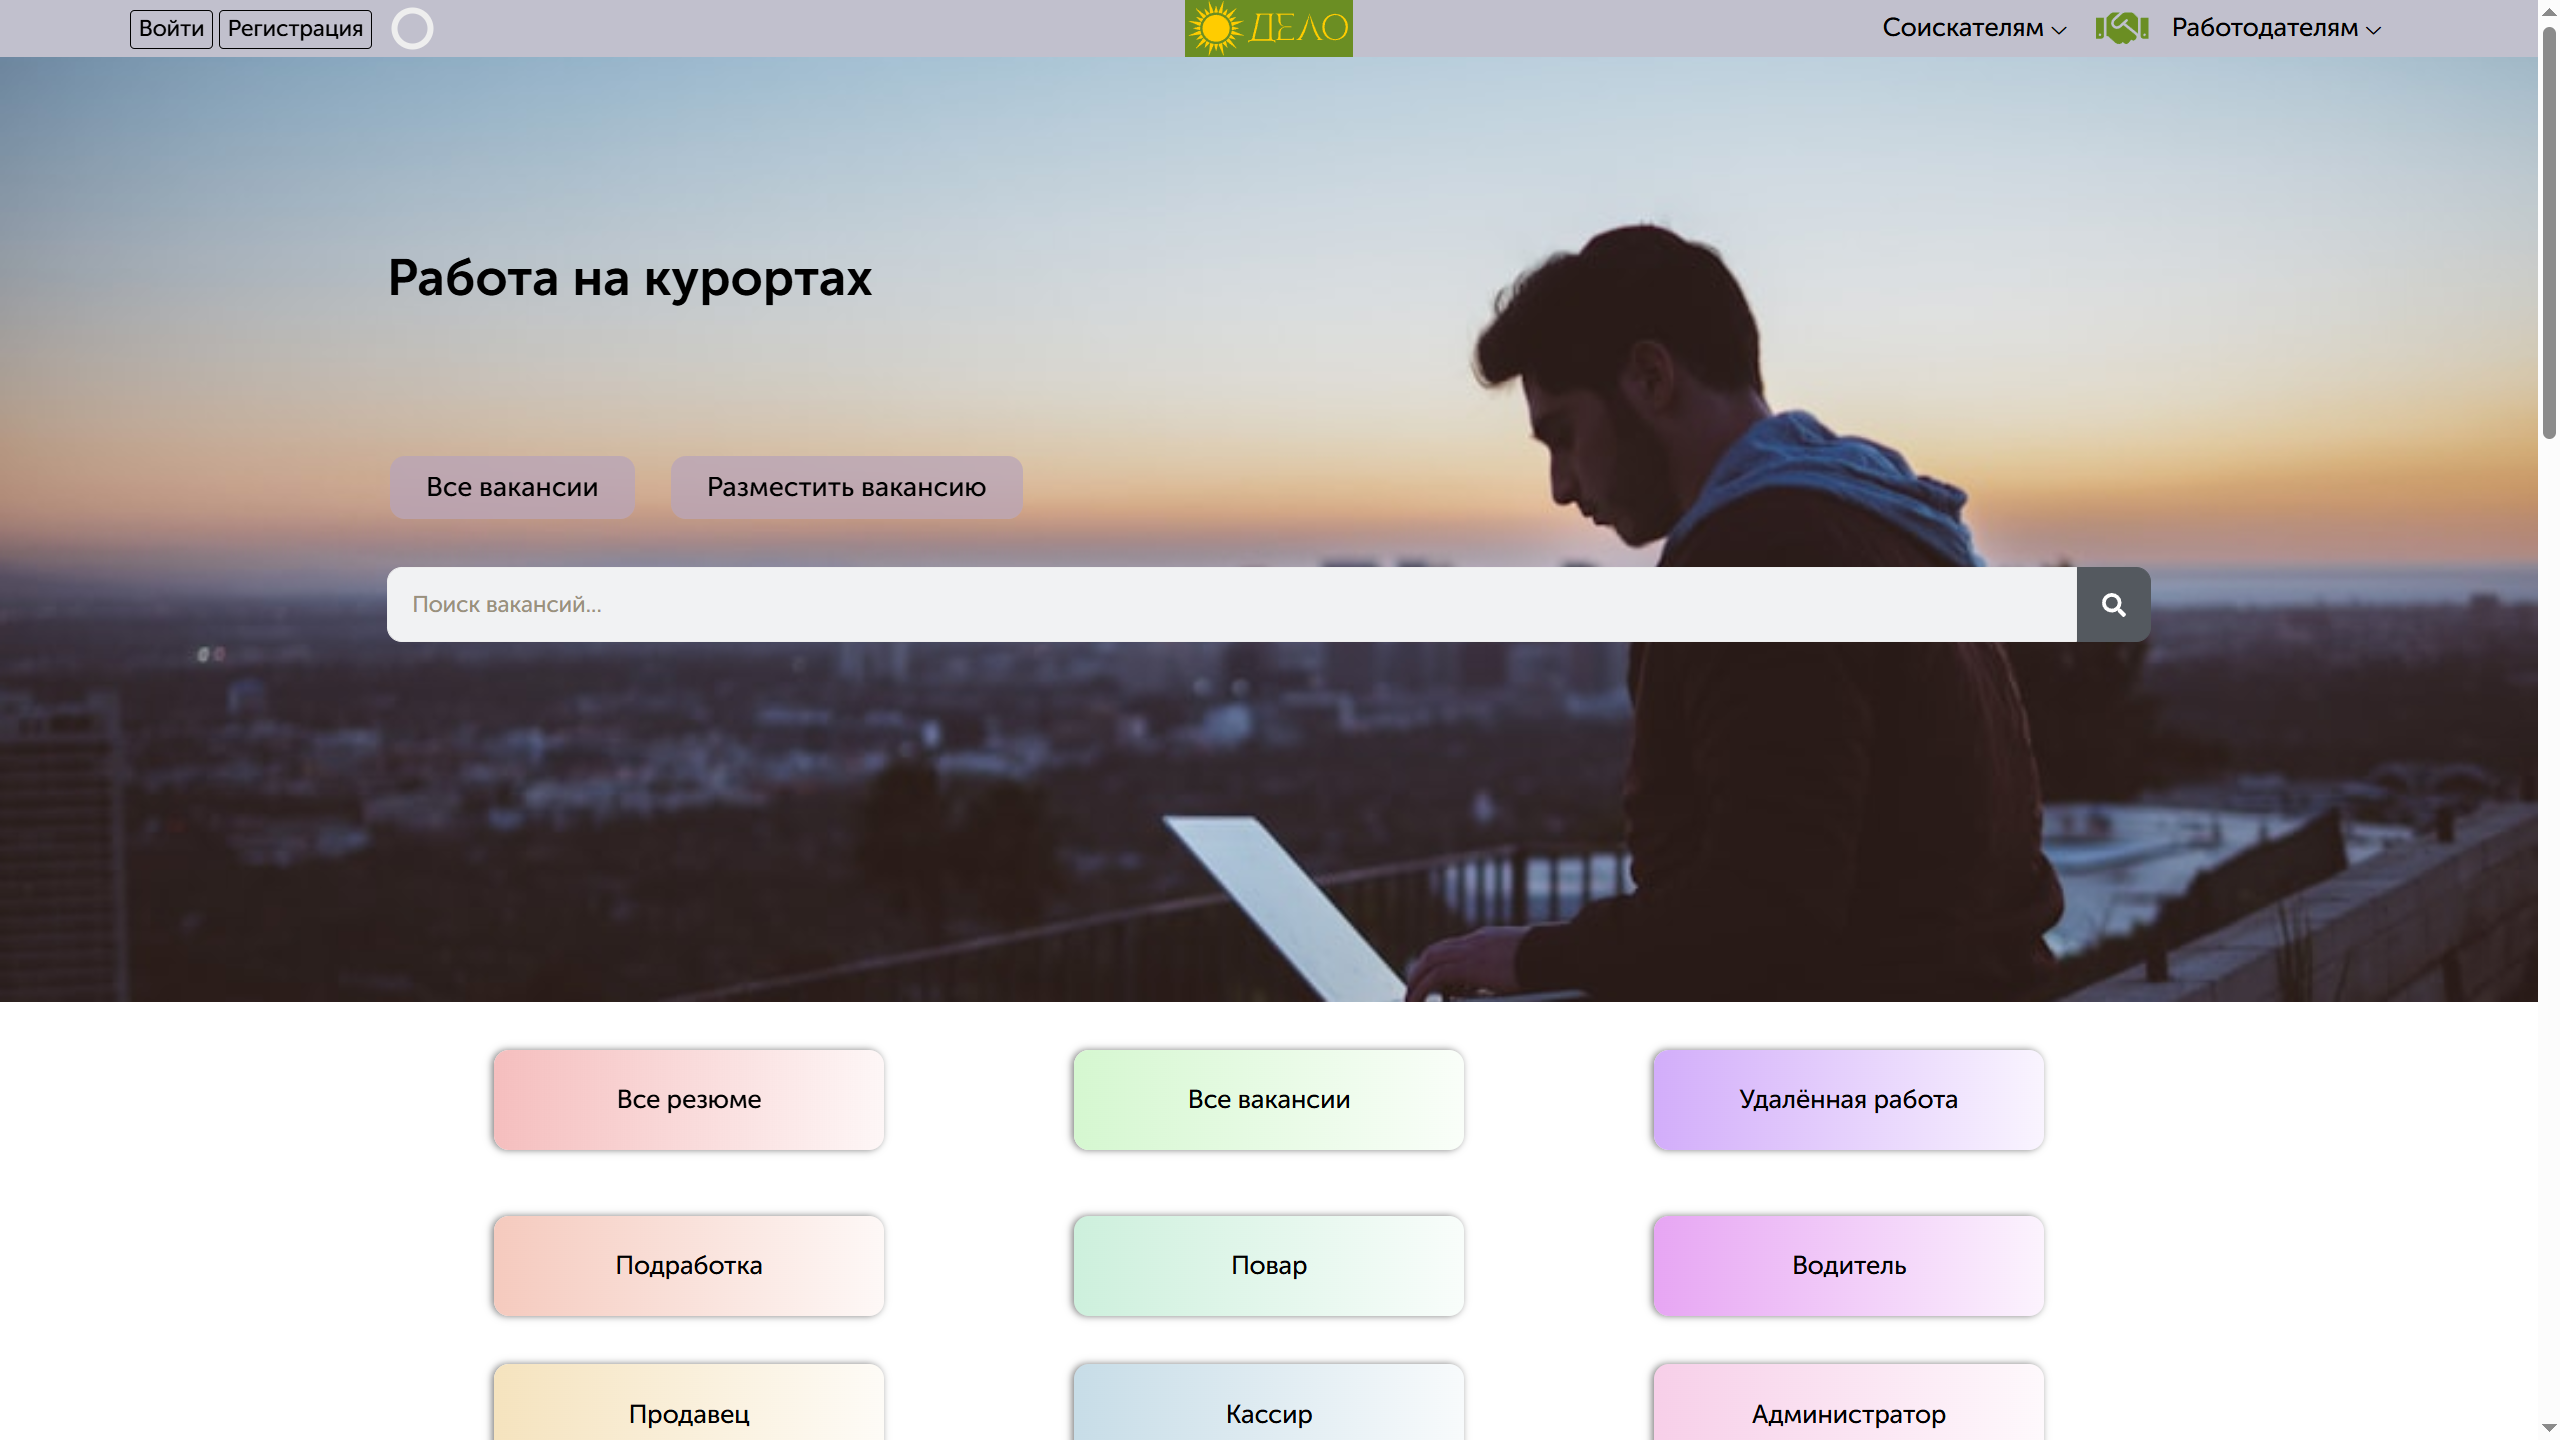Select the Кассир category card

point(1269,1403)
